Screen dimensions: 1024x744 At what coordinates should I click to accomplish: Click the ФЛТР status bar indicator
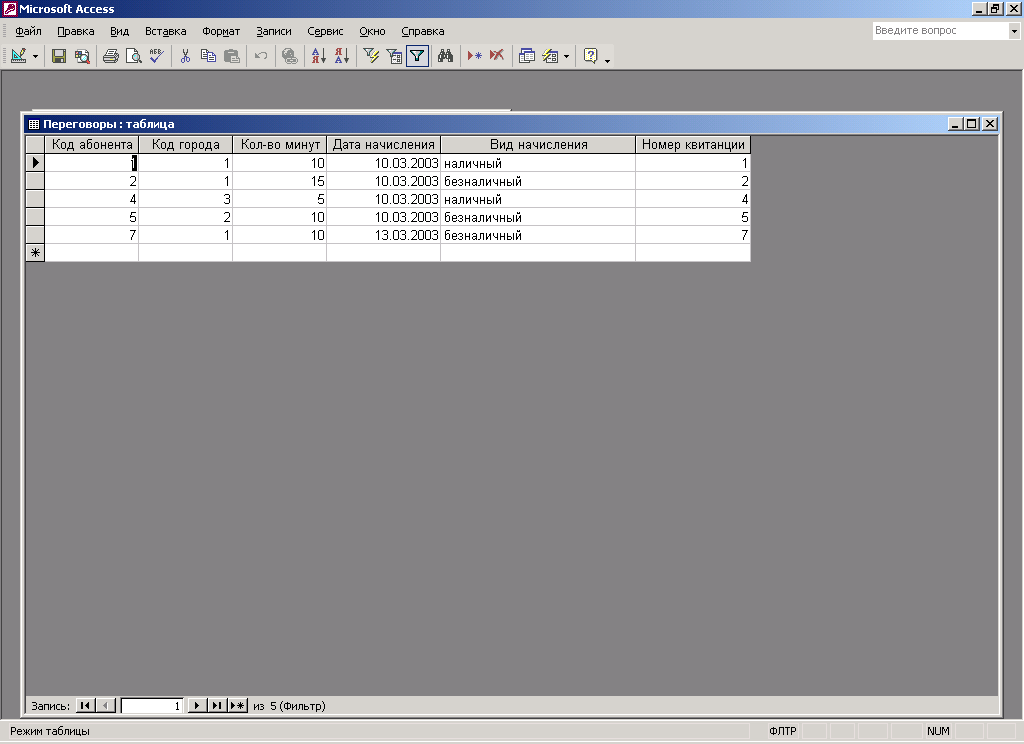(783, 731)
